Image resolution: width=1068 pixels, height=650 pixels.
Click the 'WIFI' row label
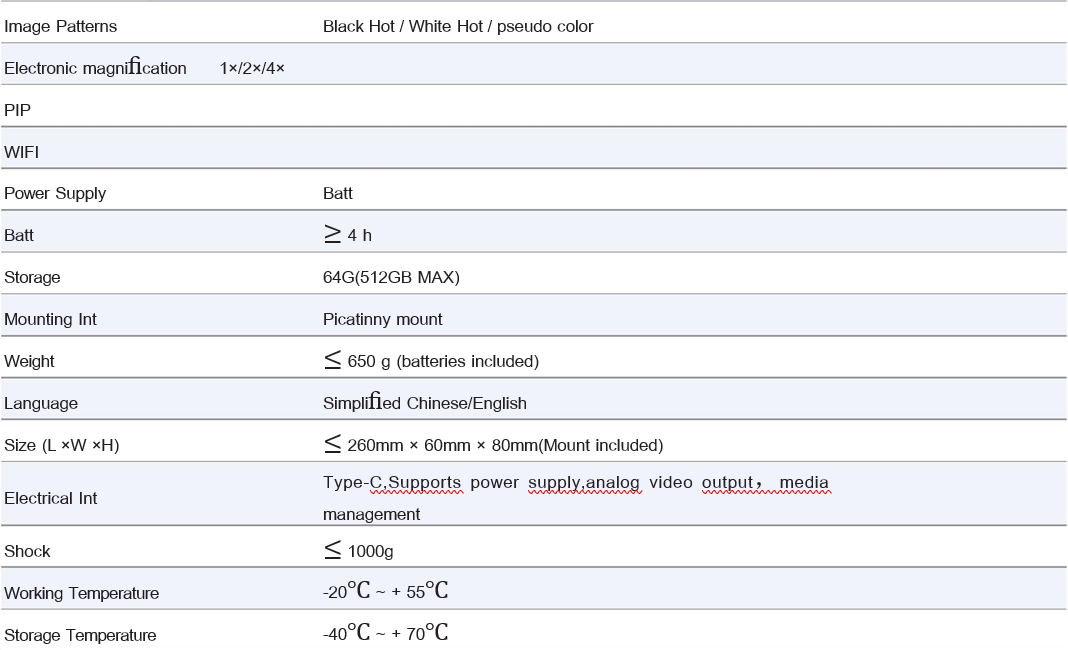click(x=22, y=152)
